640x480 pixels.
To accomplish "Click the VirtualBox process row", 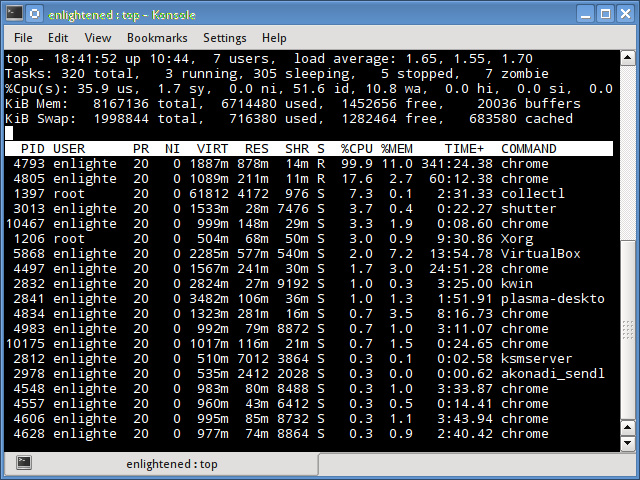I will (x=300, y=254).
